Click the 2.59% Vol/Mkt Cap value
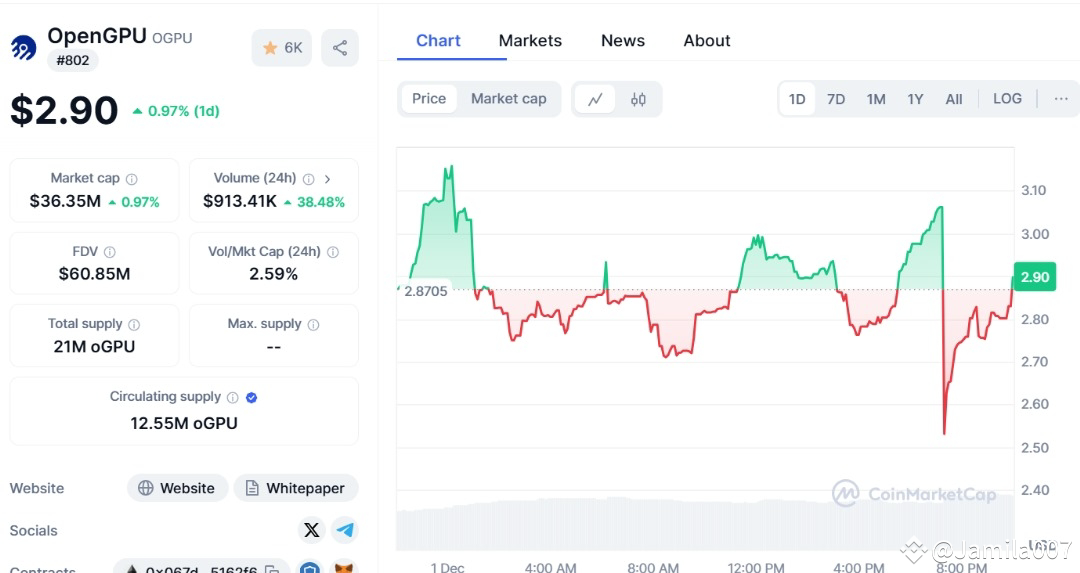Image resolution: width=1080 pixels, height=573 pixels. coord(273,274)
